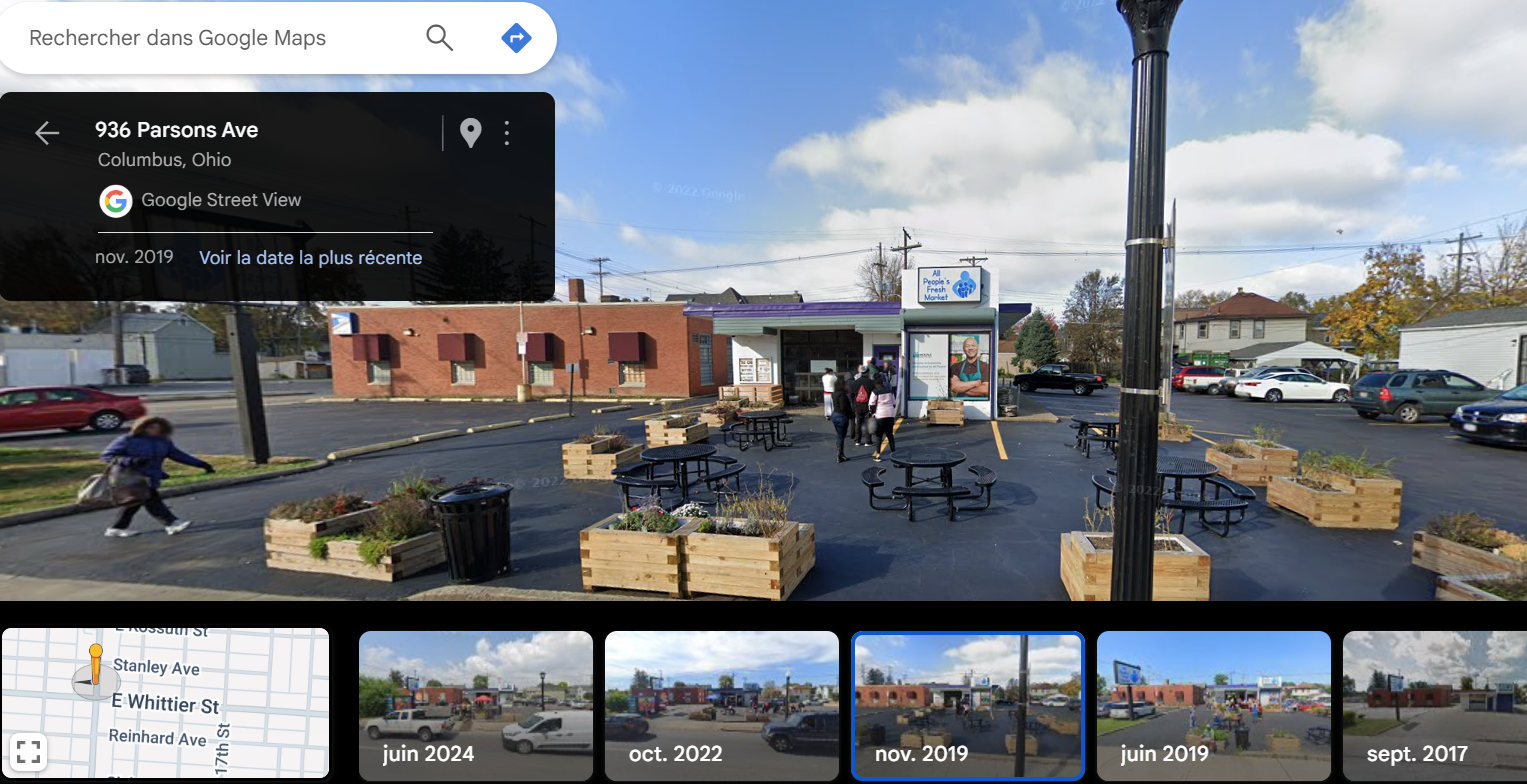Image resolution: width=1527 pixels, height=784 pixels.
Task: Select the sept. 2017 imagery thumbnail
Action: (x=1435, y=706)
